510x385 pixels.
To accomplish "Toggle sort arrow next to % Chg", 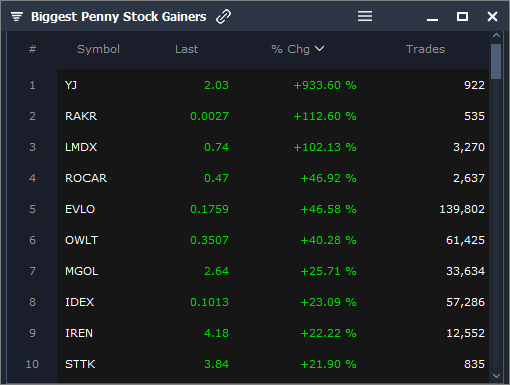I will point(319,49).
